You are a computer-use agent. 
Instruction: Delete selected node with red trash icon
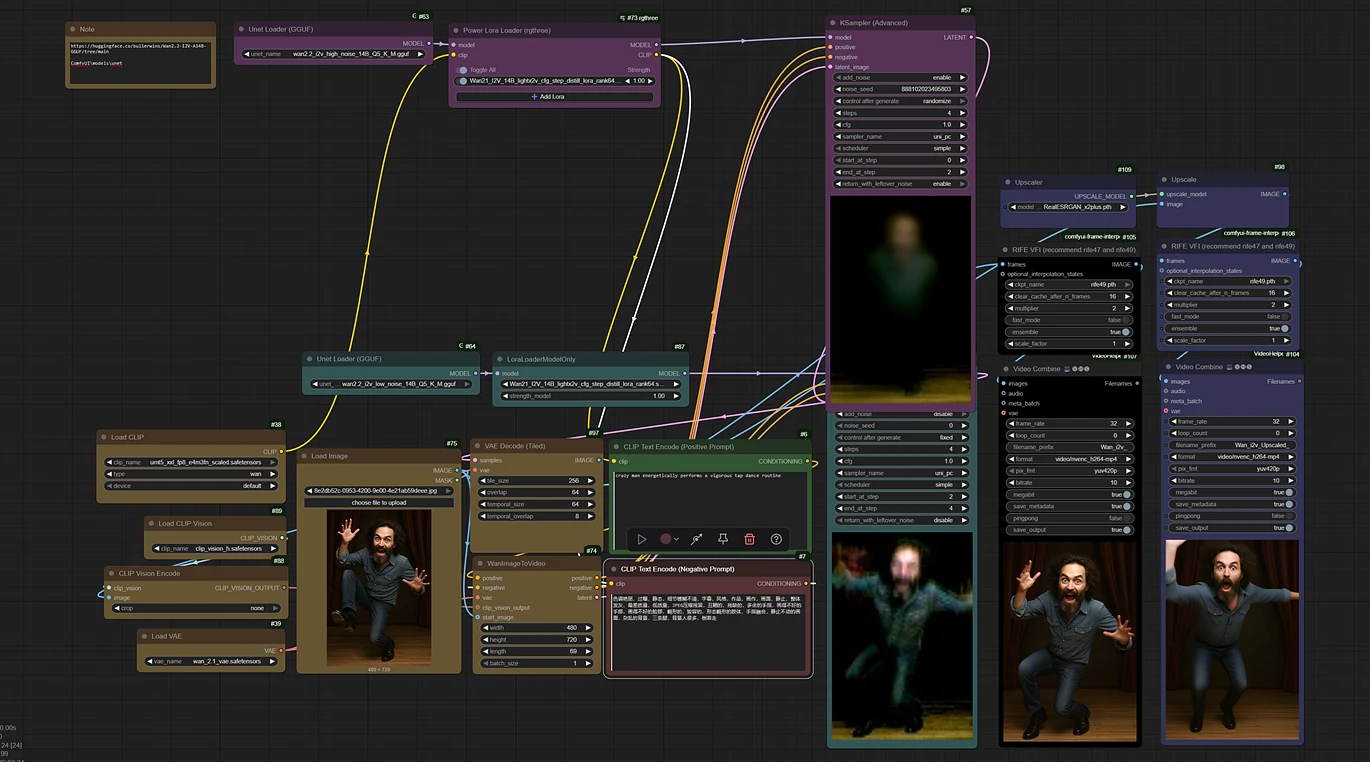(x=749, y=539)
